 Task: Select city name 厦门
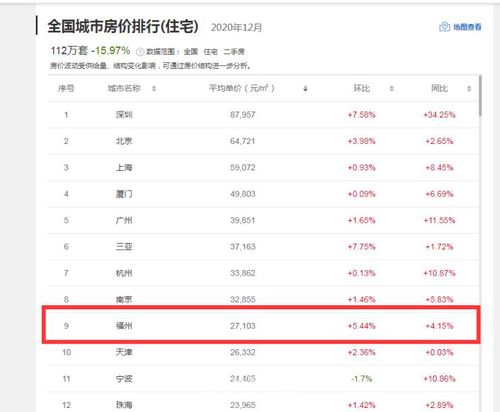click(124, 194)
